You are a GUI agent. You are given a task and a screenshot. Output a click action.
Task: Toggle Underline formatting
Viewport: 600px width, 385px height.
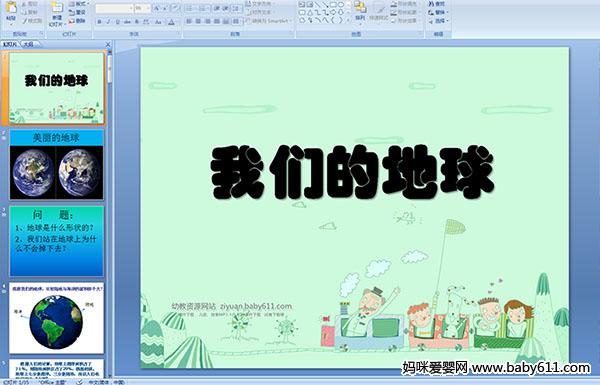pos(118,22)
